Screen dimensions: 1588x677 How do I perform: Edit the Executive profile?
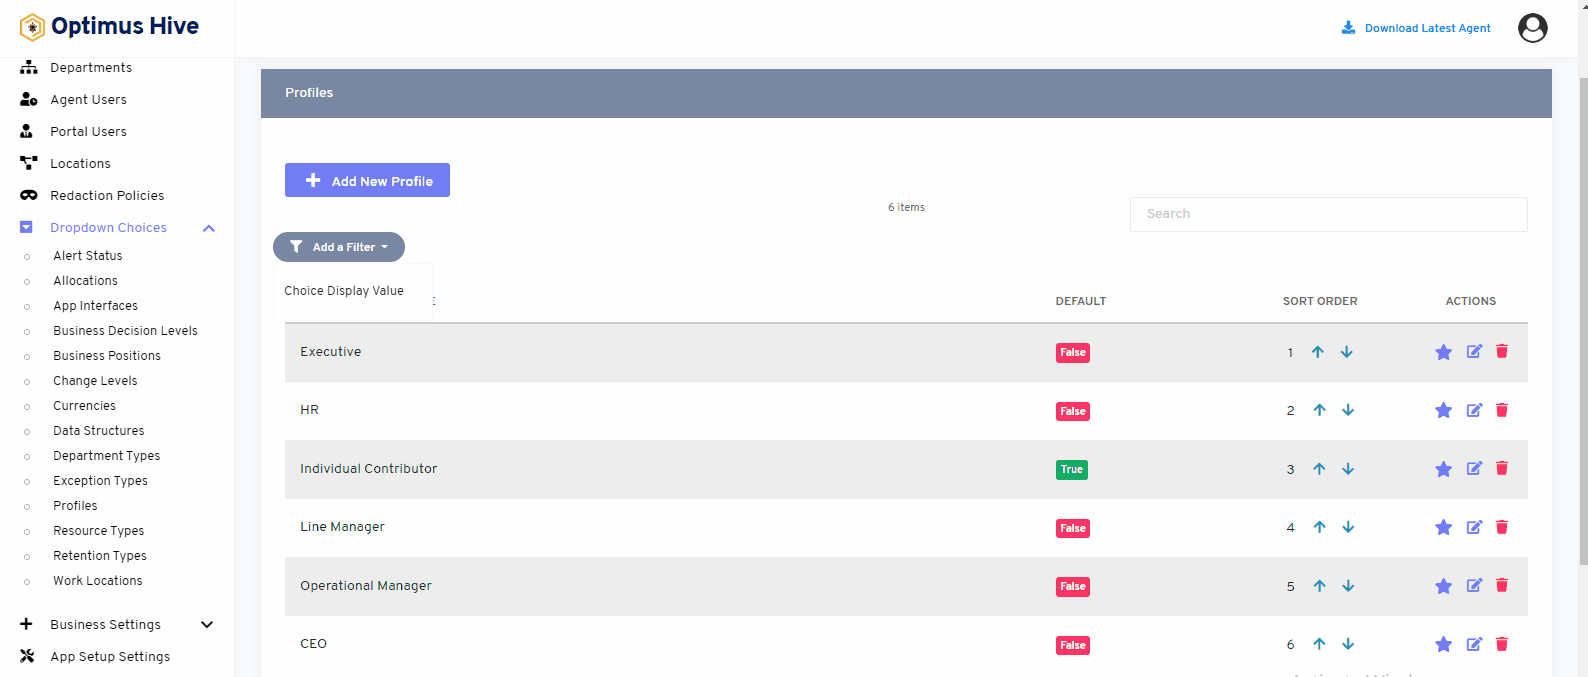pyautogui.click(x=1474, y=351)
